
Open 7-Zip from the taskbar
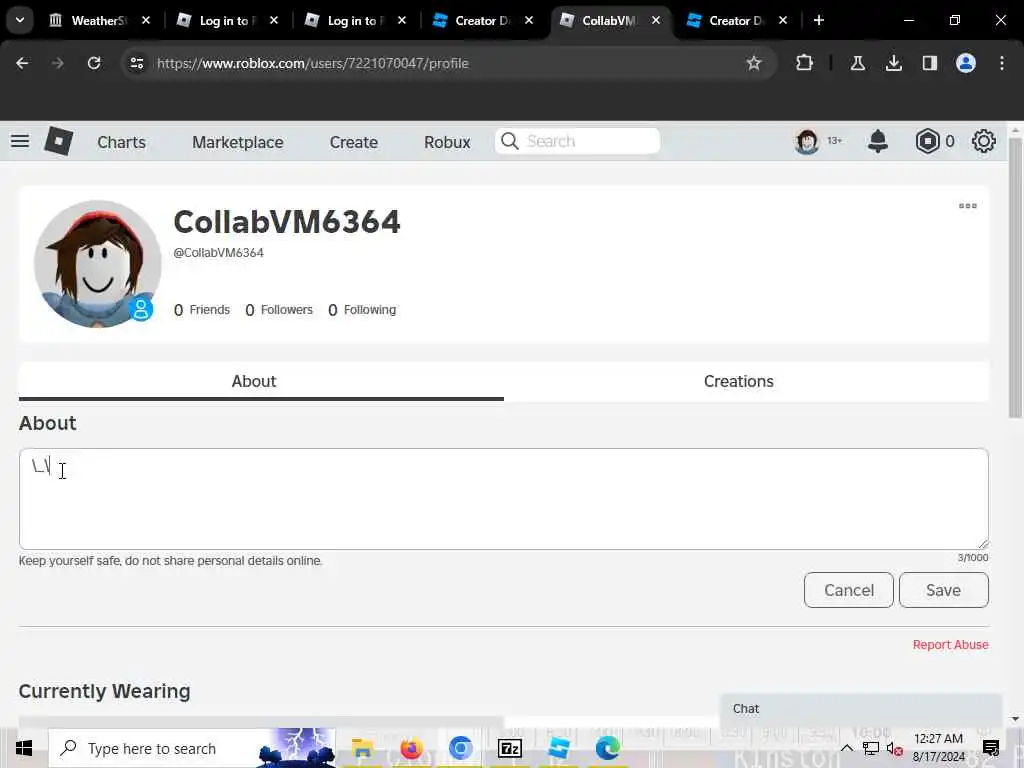click(509, 748)
